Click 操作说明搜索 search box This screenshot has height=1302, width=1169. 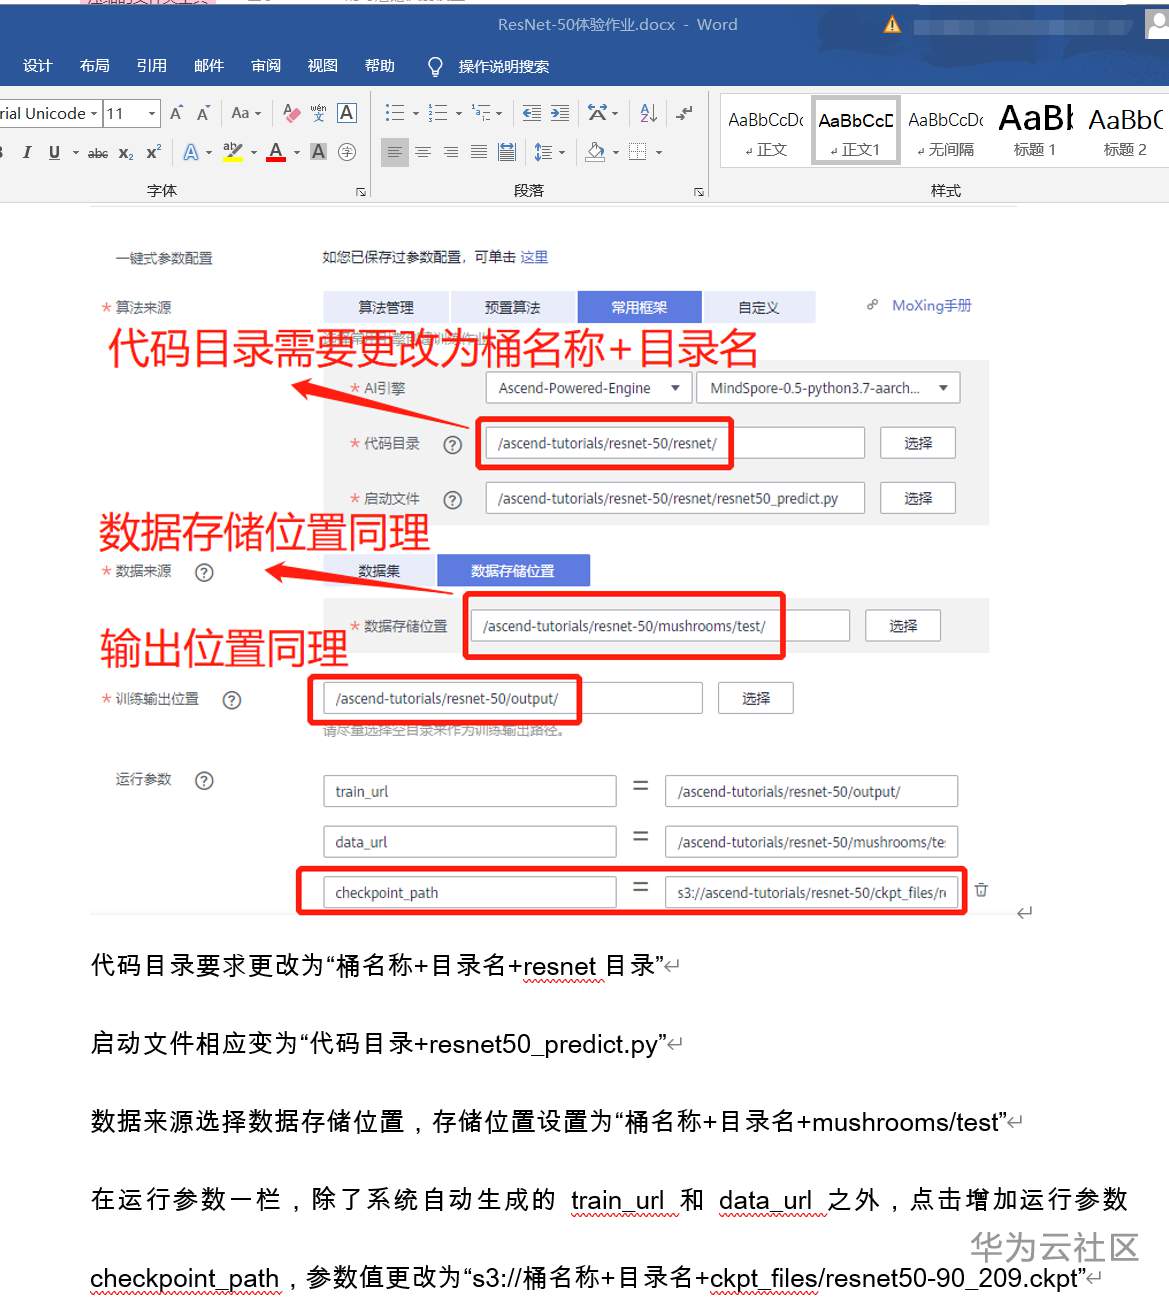(x=503, y=66)
